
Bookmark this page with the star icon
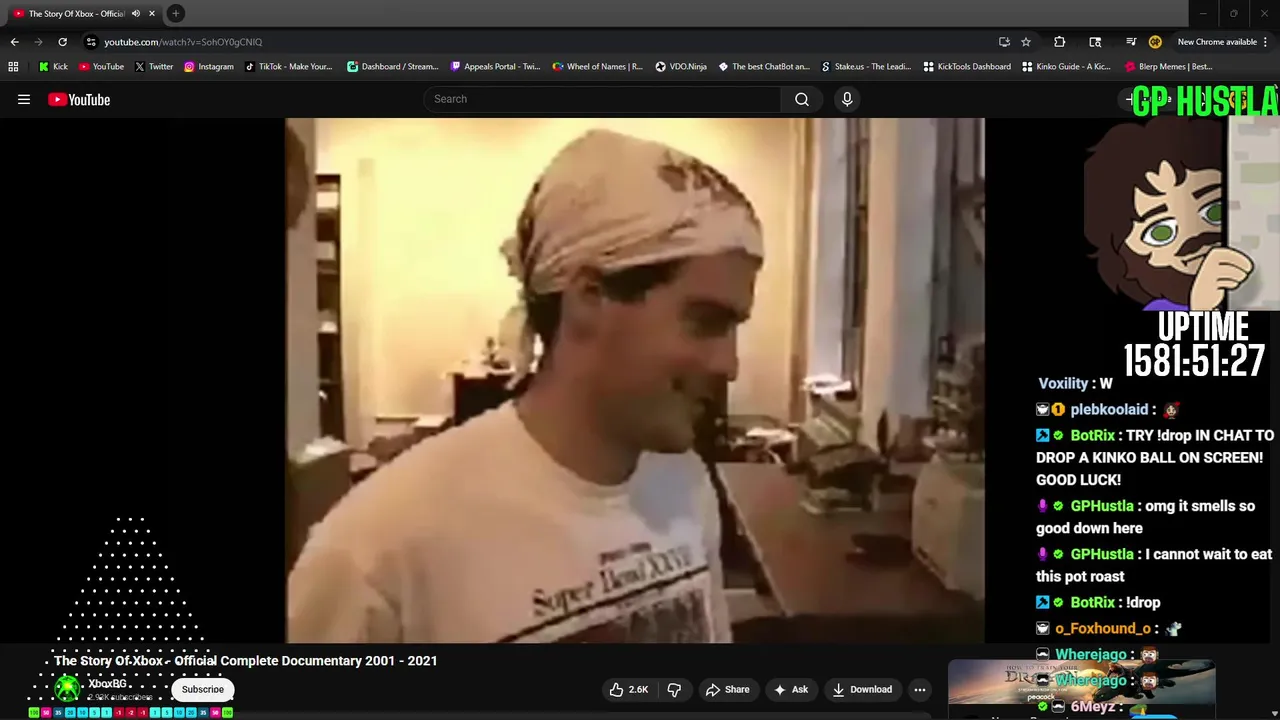1026,42
